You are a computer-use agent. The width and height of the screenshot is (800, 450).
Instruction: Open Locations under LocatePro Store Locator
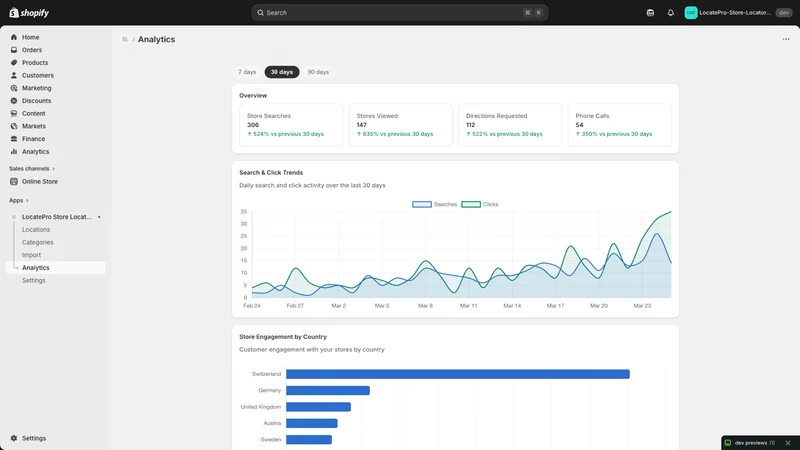tap(36, 230)
